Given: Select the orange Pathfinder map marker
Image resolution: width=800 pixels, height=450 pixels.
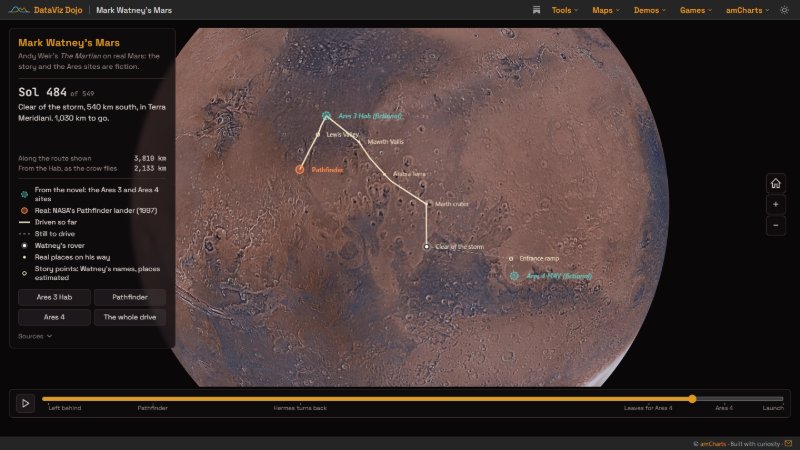Looking at the screenshot, I should 299,169.
